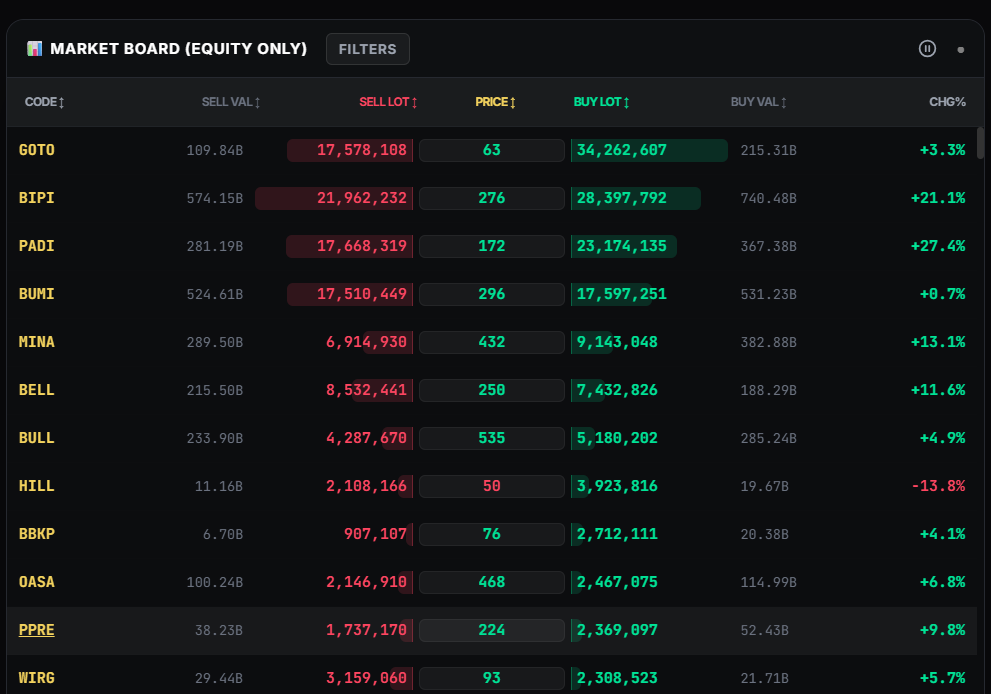Sort by SELL LOT column header

click(388, 102)
